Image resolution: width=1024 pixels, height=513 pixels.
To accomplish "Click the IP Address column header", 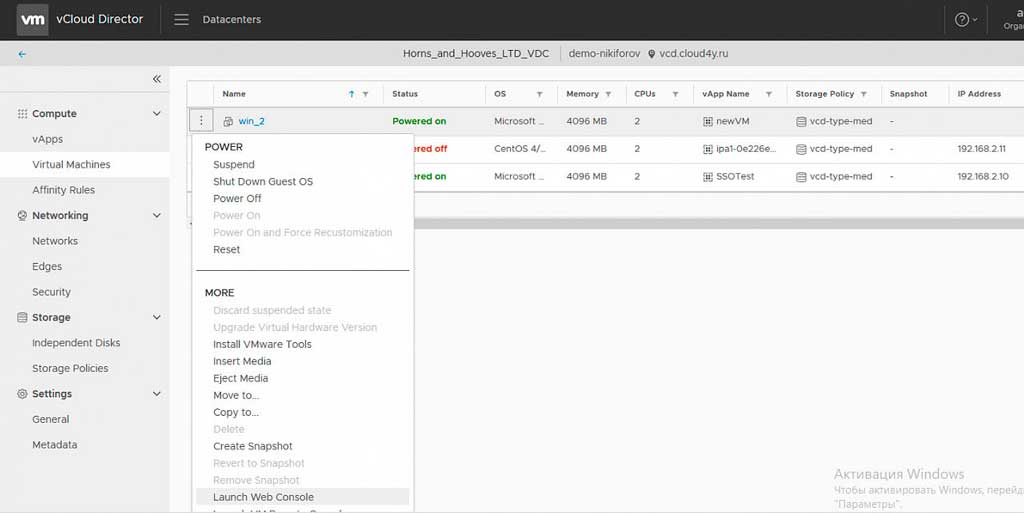I will tap(979, 94).
